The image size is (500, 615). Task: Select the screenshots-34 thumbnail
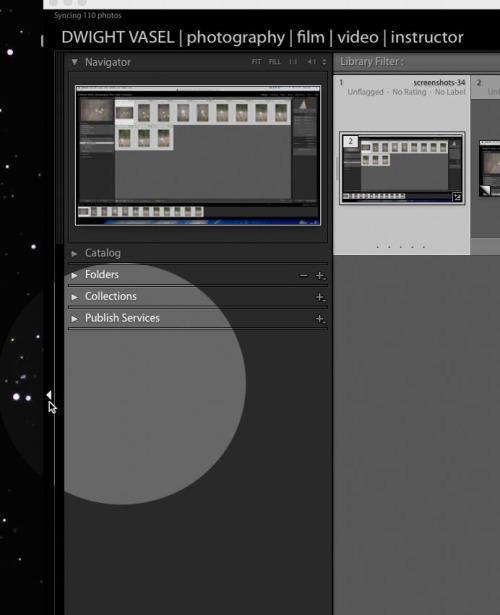(402, 168)
